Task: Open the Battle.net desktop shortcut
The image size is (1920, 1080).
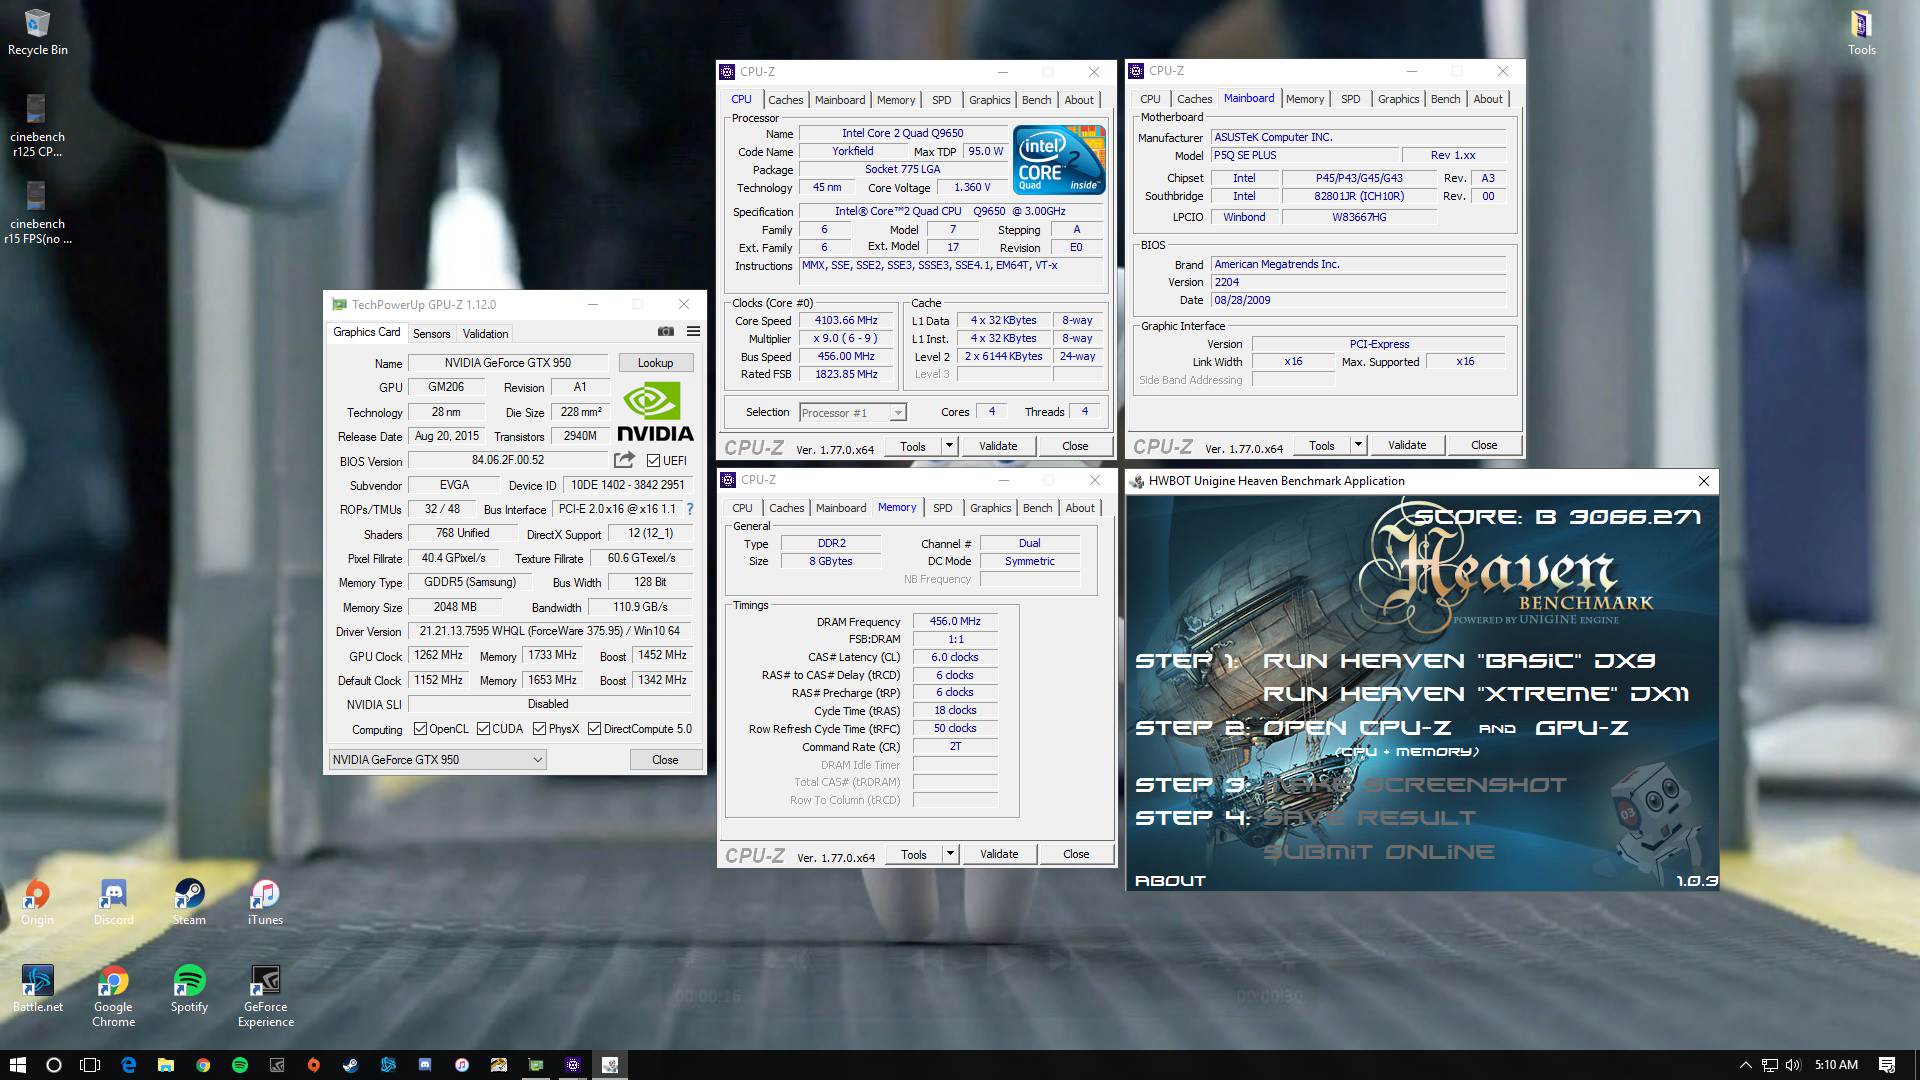Action: point(37,989)
